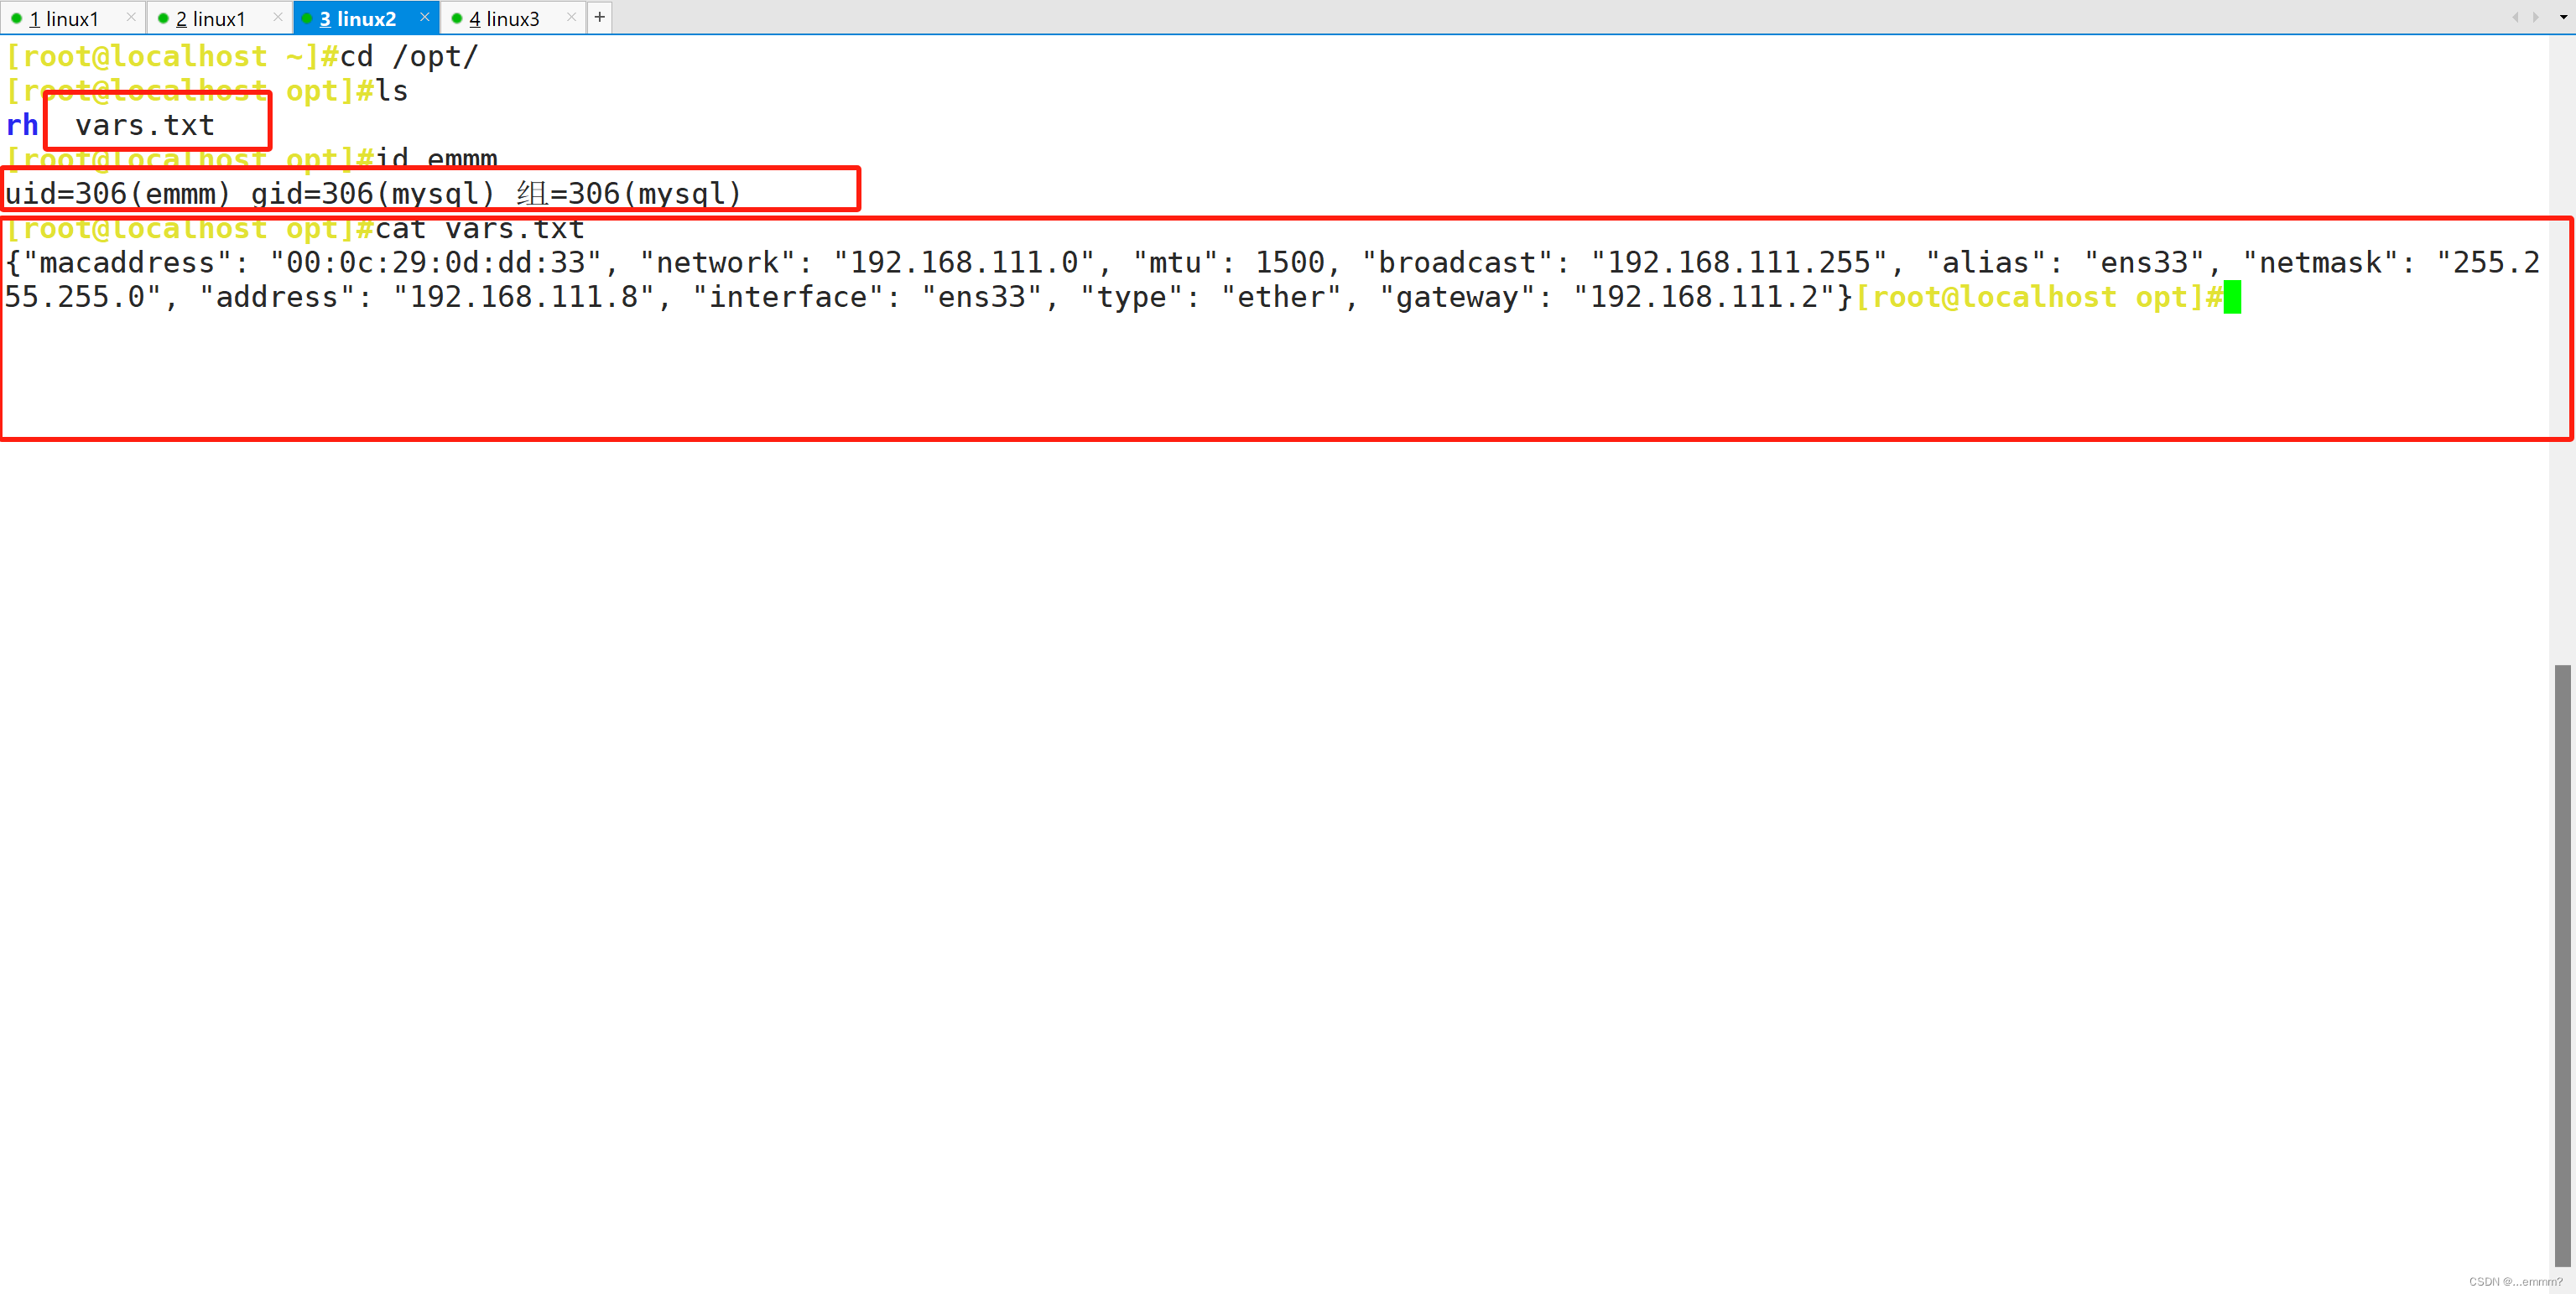Add a new session with plus button
This screenshot has width=2576, height=1294.
pyautogui.click(x=600, y=17)
